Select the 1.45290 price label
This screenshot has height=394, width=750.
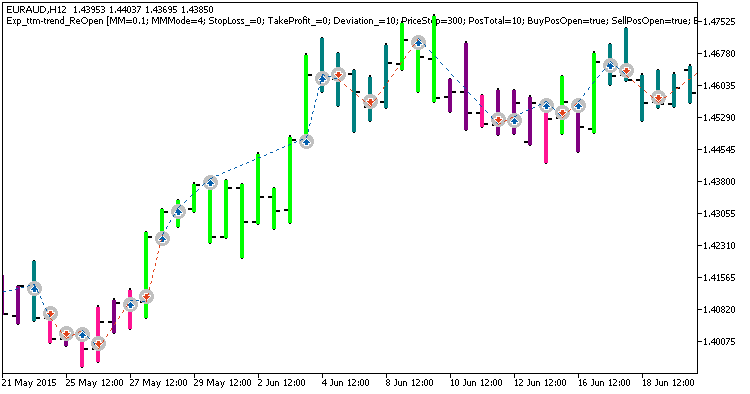[x=720, y=118]
